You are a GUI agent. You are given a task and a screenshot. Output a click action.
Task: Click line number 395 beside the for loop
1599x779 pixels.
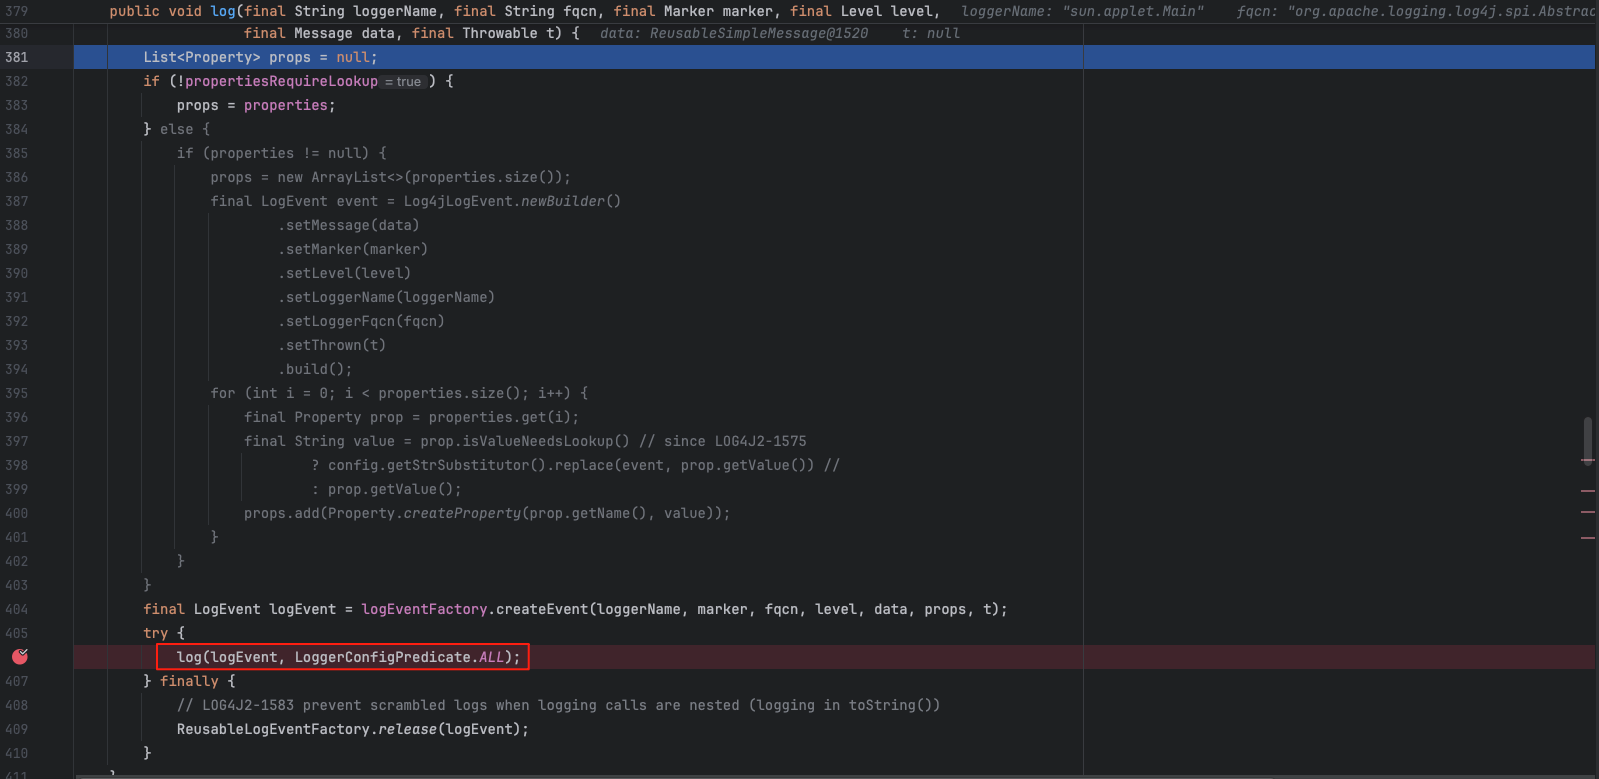[17, 393]
